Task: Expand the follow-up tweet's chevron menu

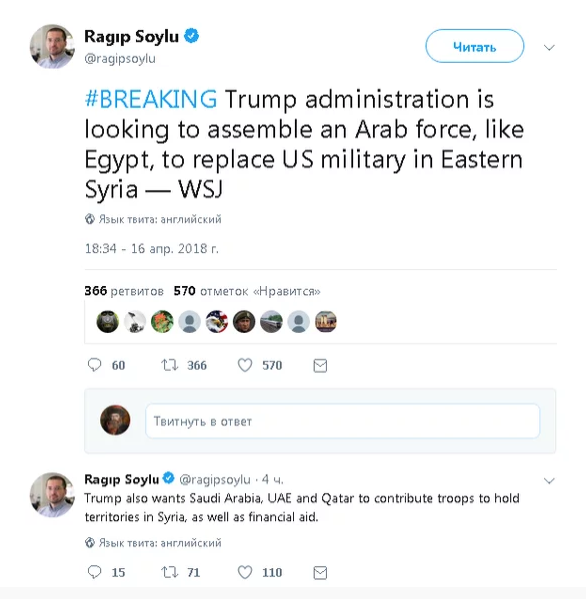Action: tap(549, 481)
